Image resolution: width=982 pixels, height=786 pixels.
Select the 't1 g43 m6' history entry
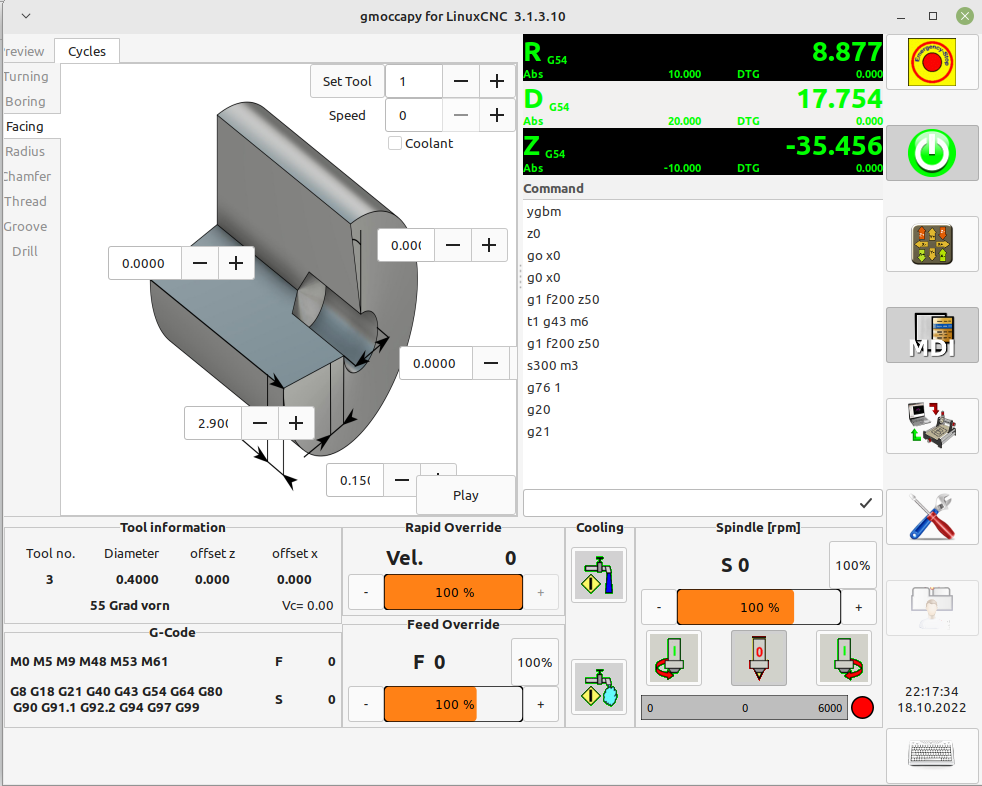(703, 322)
